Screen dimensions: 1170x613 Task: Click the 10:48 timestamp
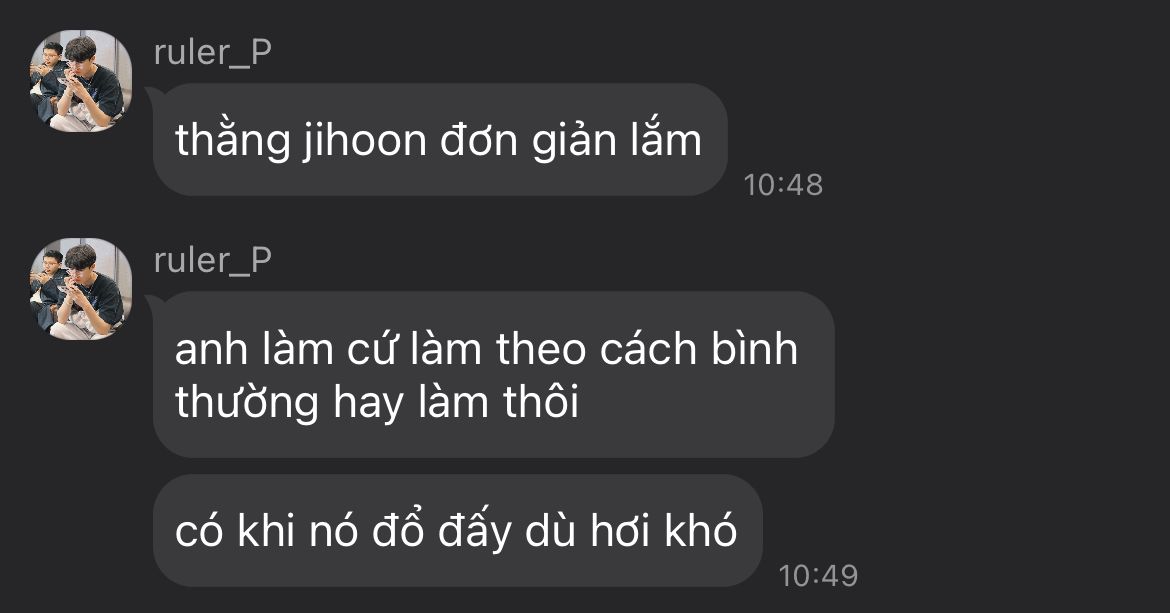[x=783, y=185]
